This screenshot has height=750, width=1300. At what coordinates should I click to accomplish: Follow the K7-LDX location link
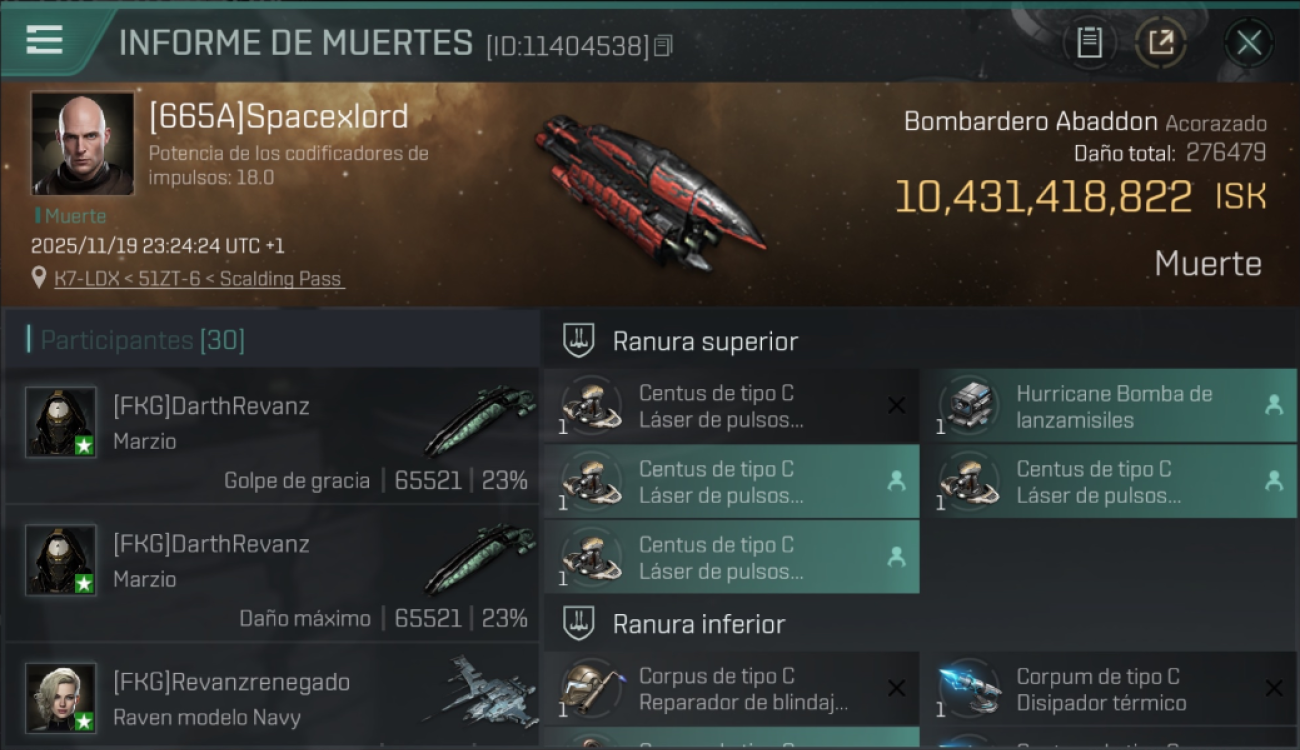click(x=199, y=279)
